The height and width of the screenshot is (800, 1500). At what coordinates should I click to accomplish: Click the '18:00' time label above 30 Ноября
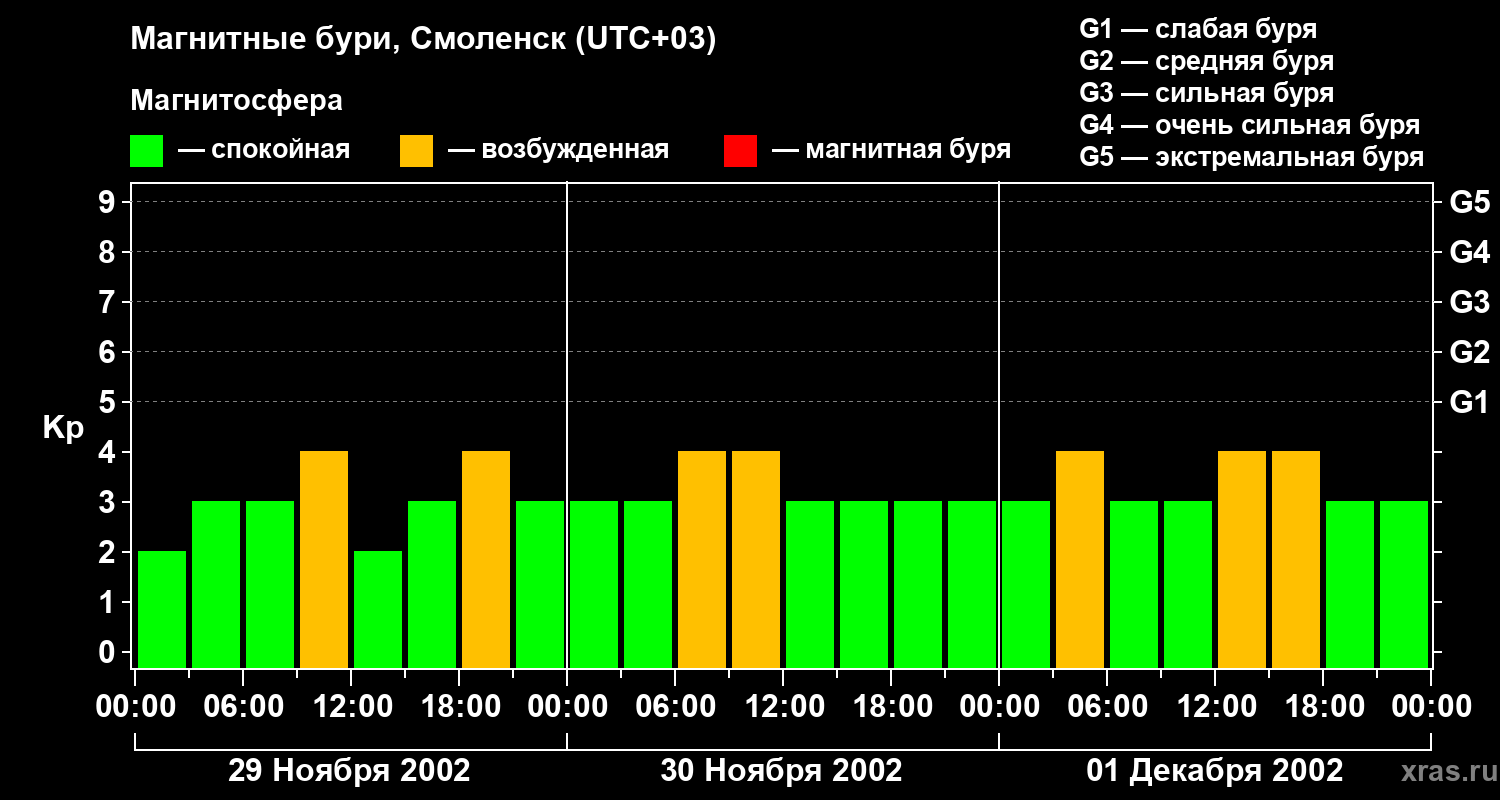891,707
